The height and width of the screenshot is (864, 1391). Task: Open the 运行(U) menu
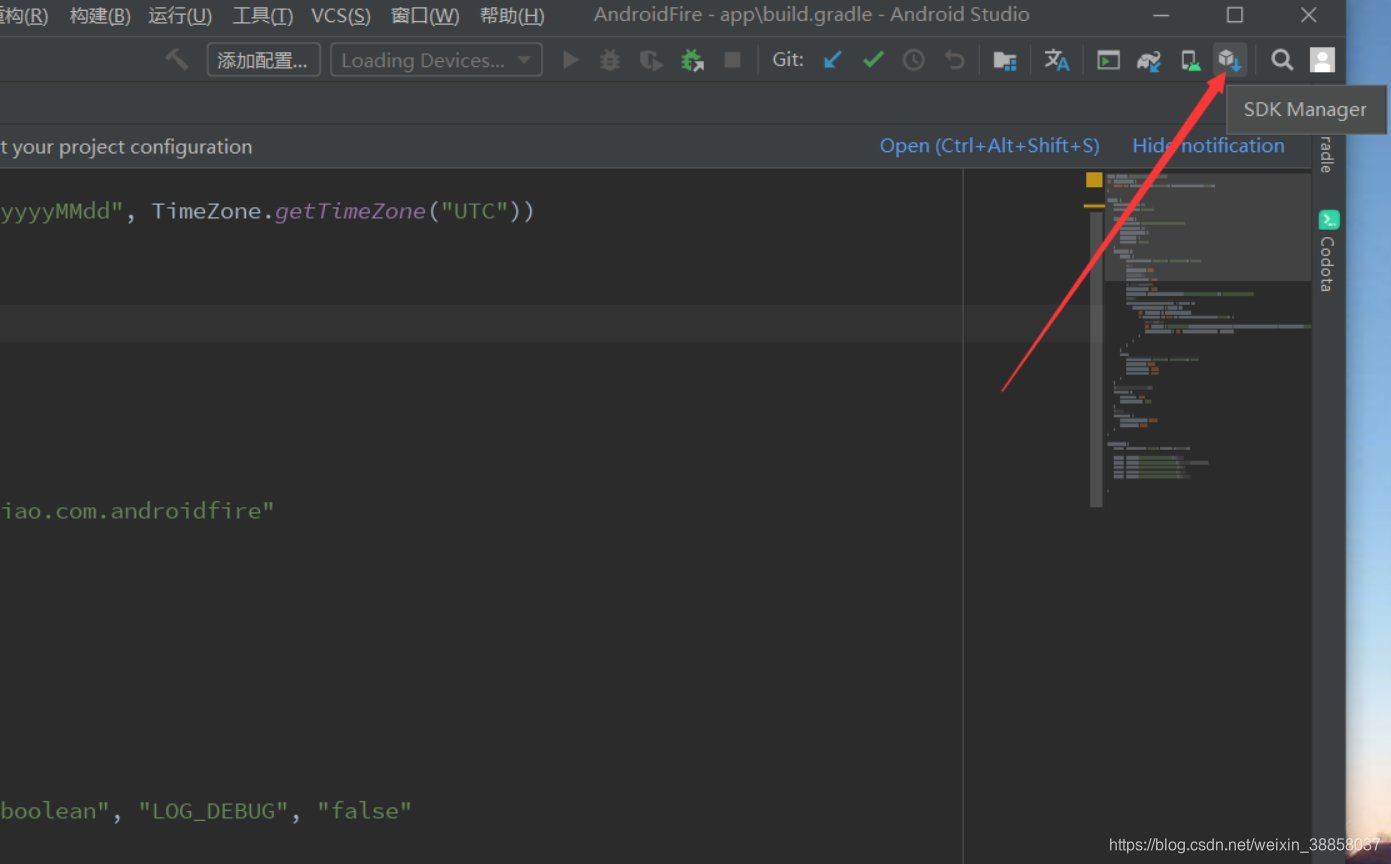point(180,16)
